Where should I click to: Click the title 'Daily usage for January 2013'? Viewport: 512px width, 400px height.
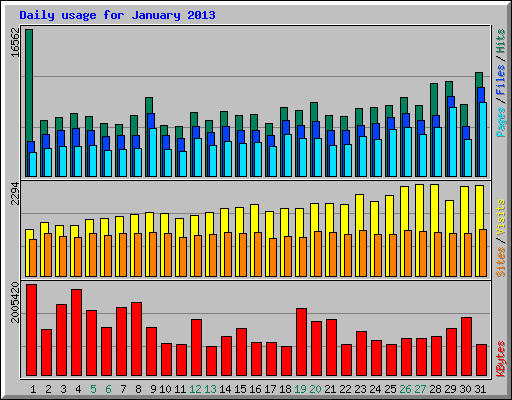(117, 15)
